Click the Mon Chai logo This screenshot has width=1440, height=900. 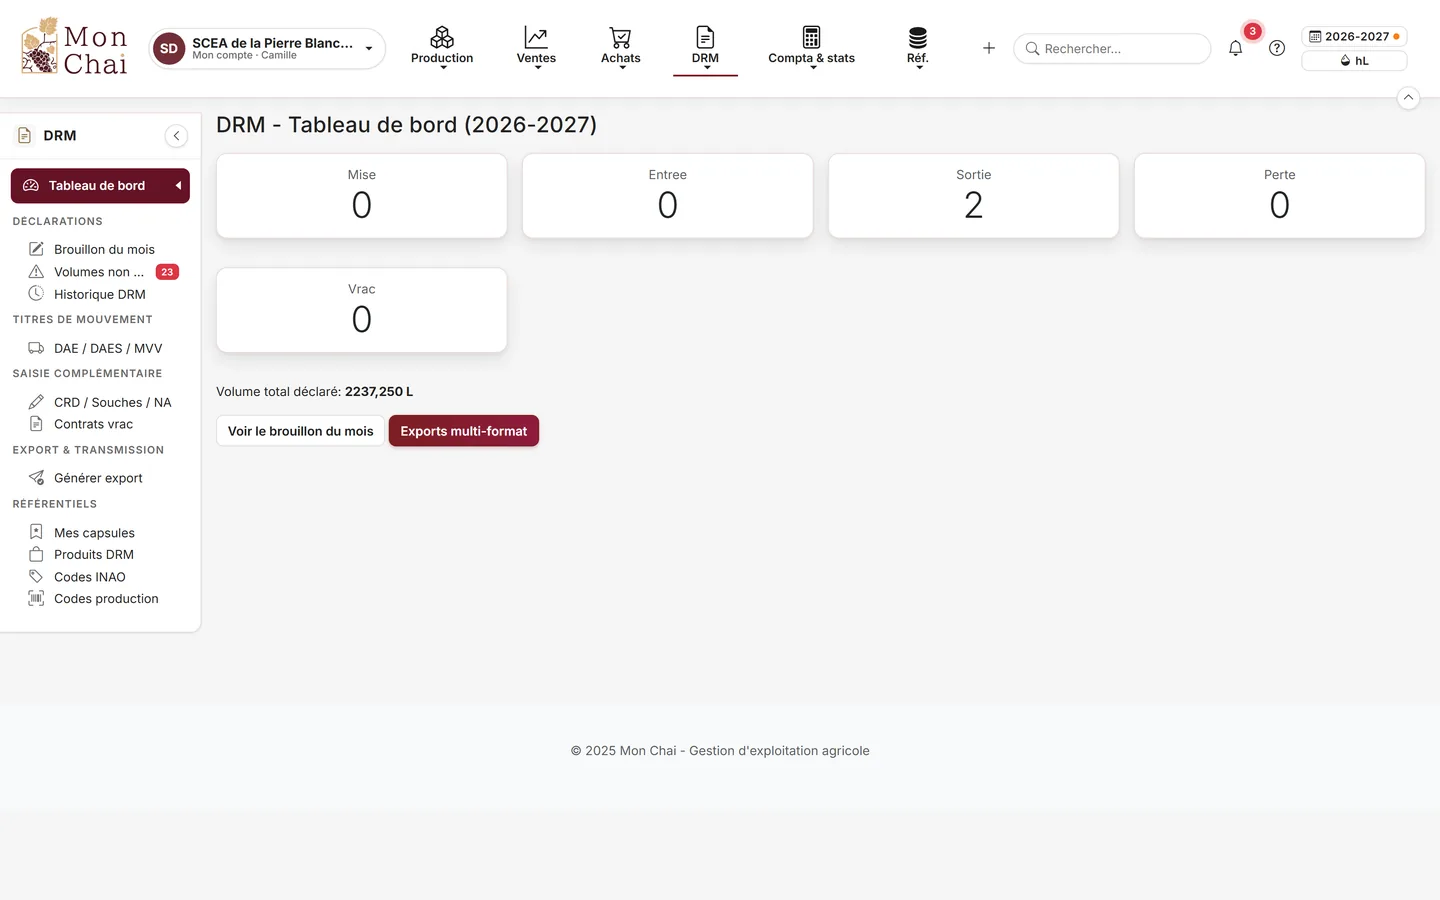click(74, 47)
